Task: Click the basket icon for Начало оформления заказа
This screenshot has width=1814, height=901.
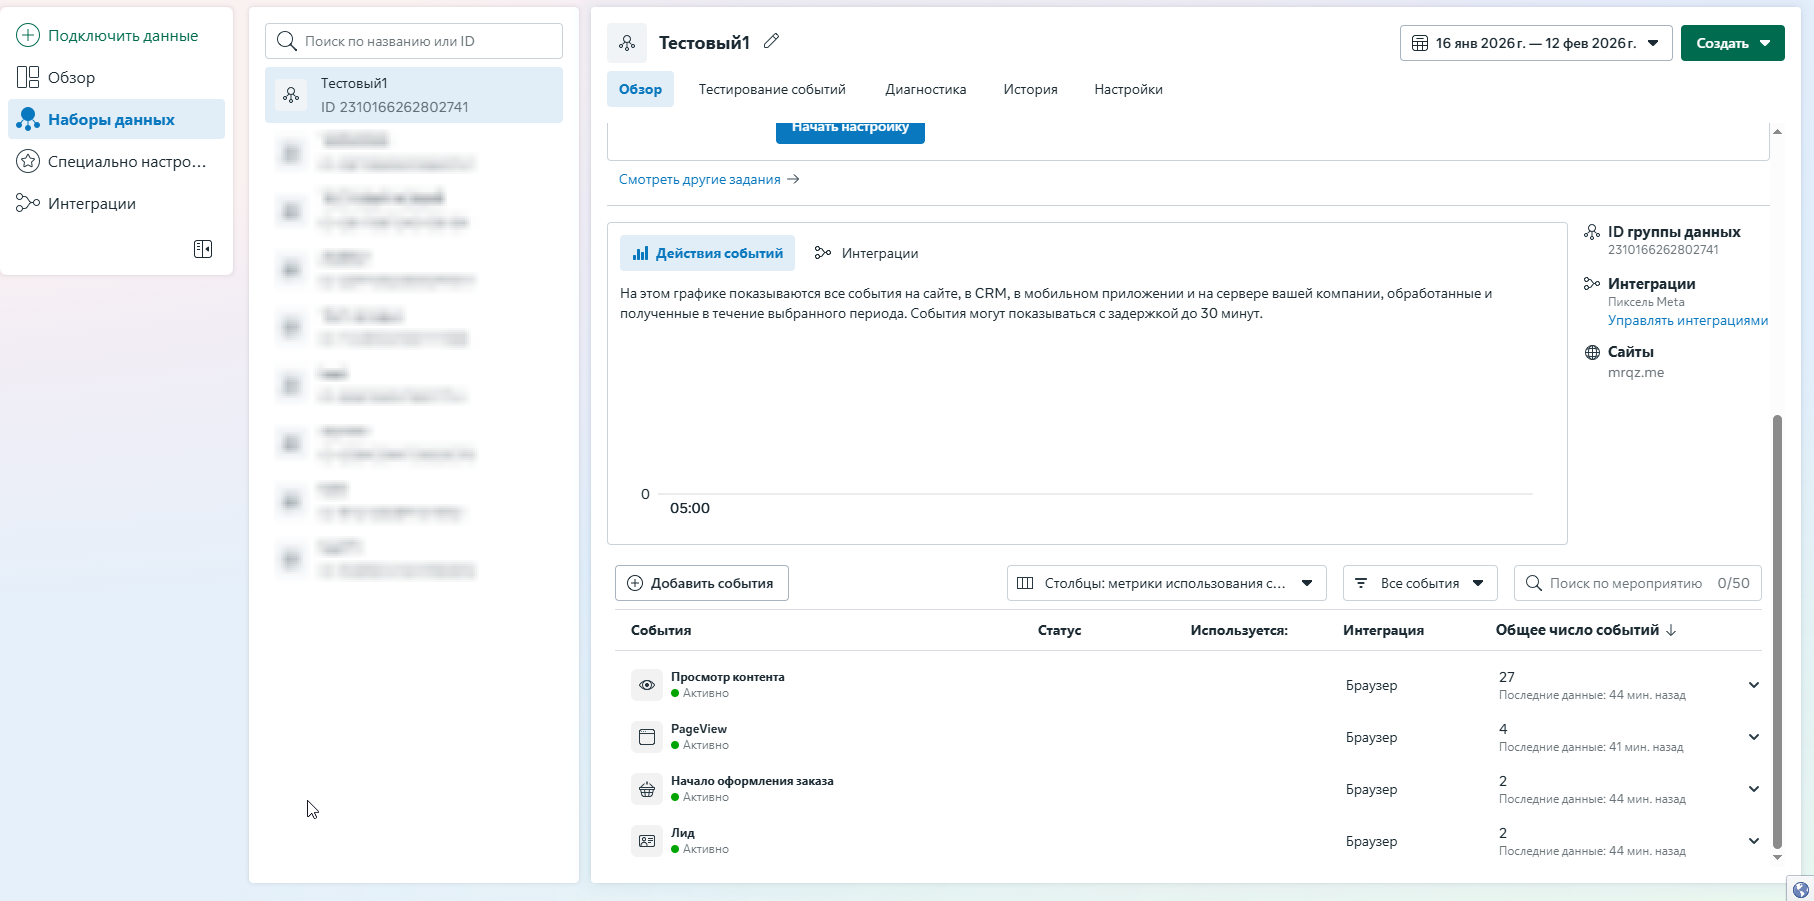Action: [x=647, y=789]
